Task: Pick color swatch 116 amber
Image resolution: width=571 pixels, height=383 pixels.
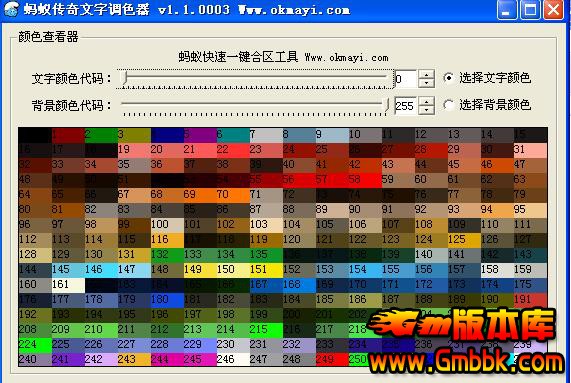Action: click(x=167, y=240)
